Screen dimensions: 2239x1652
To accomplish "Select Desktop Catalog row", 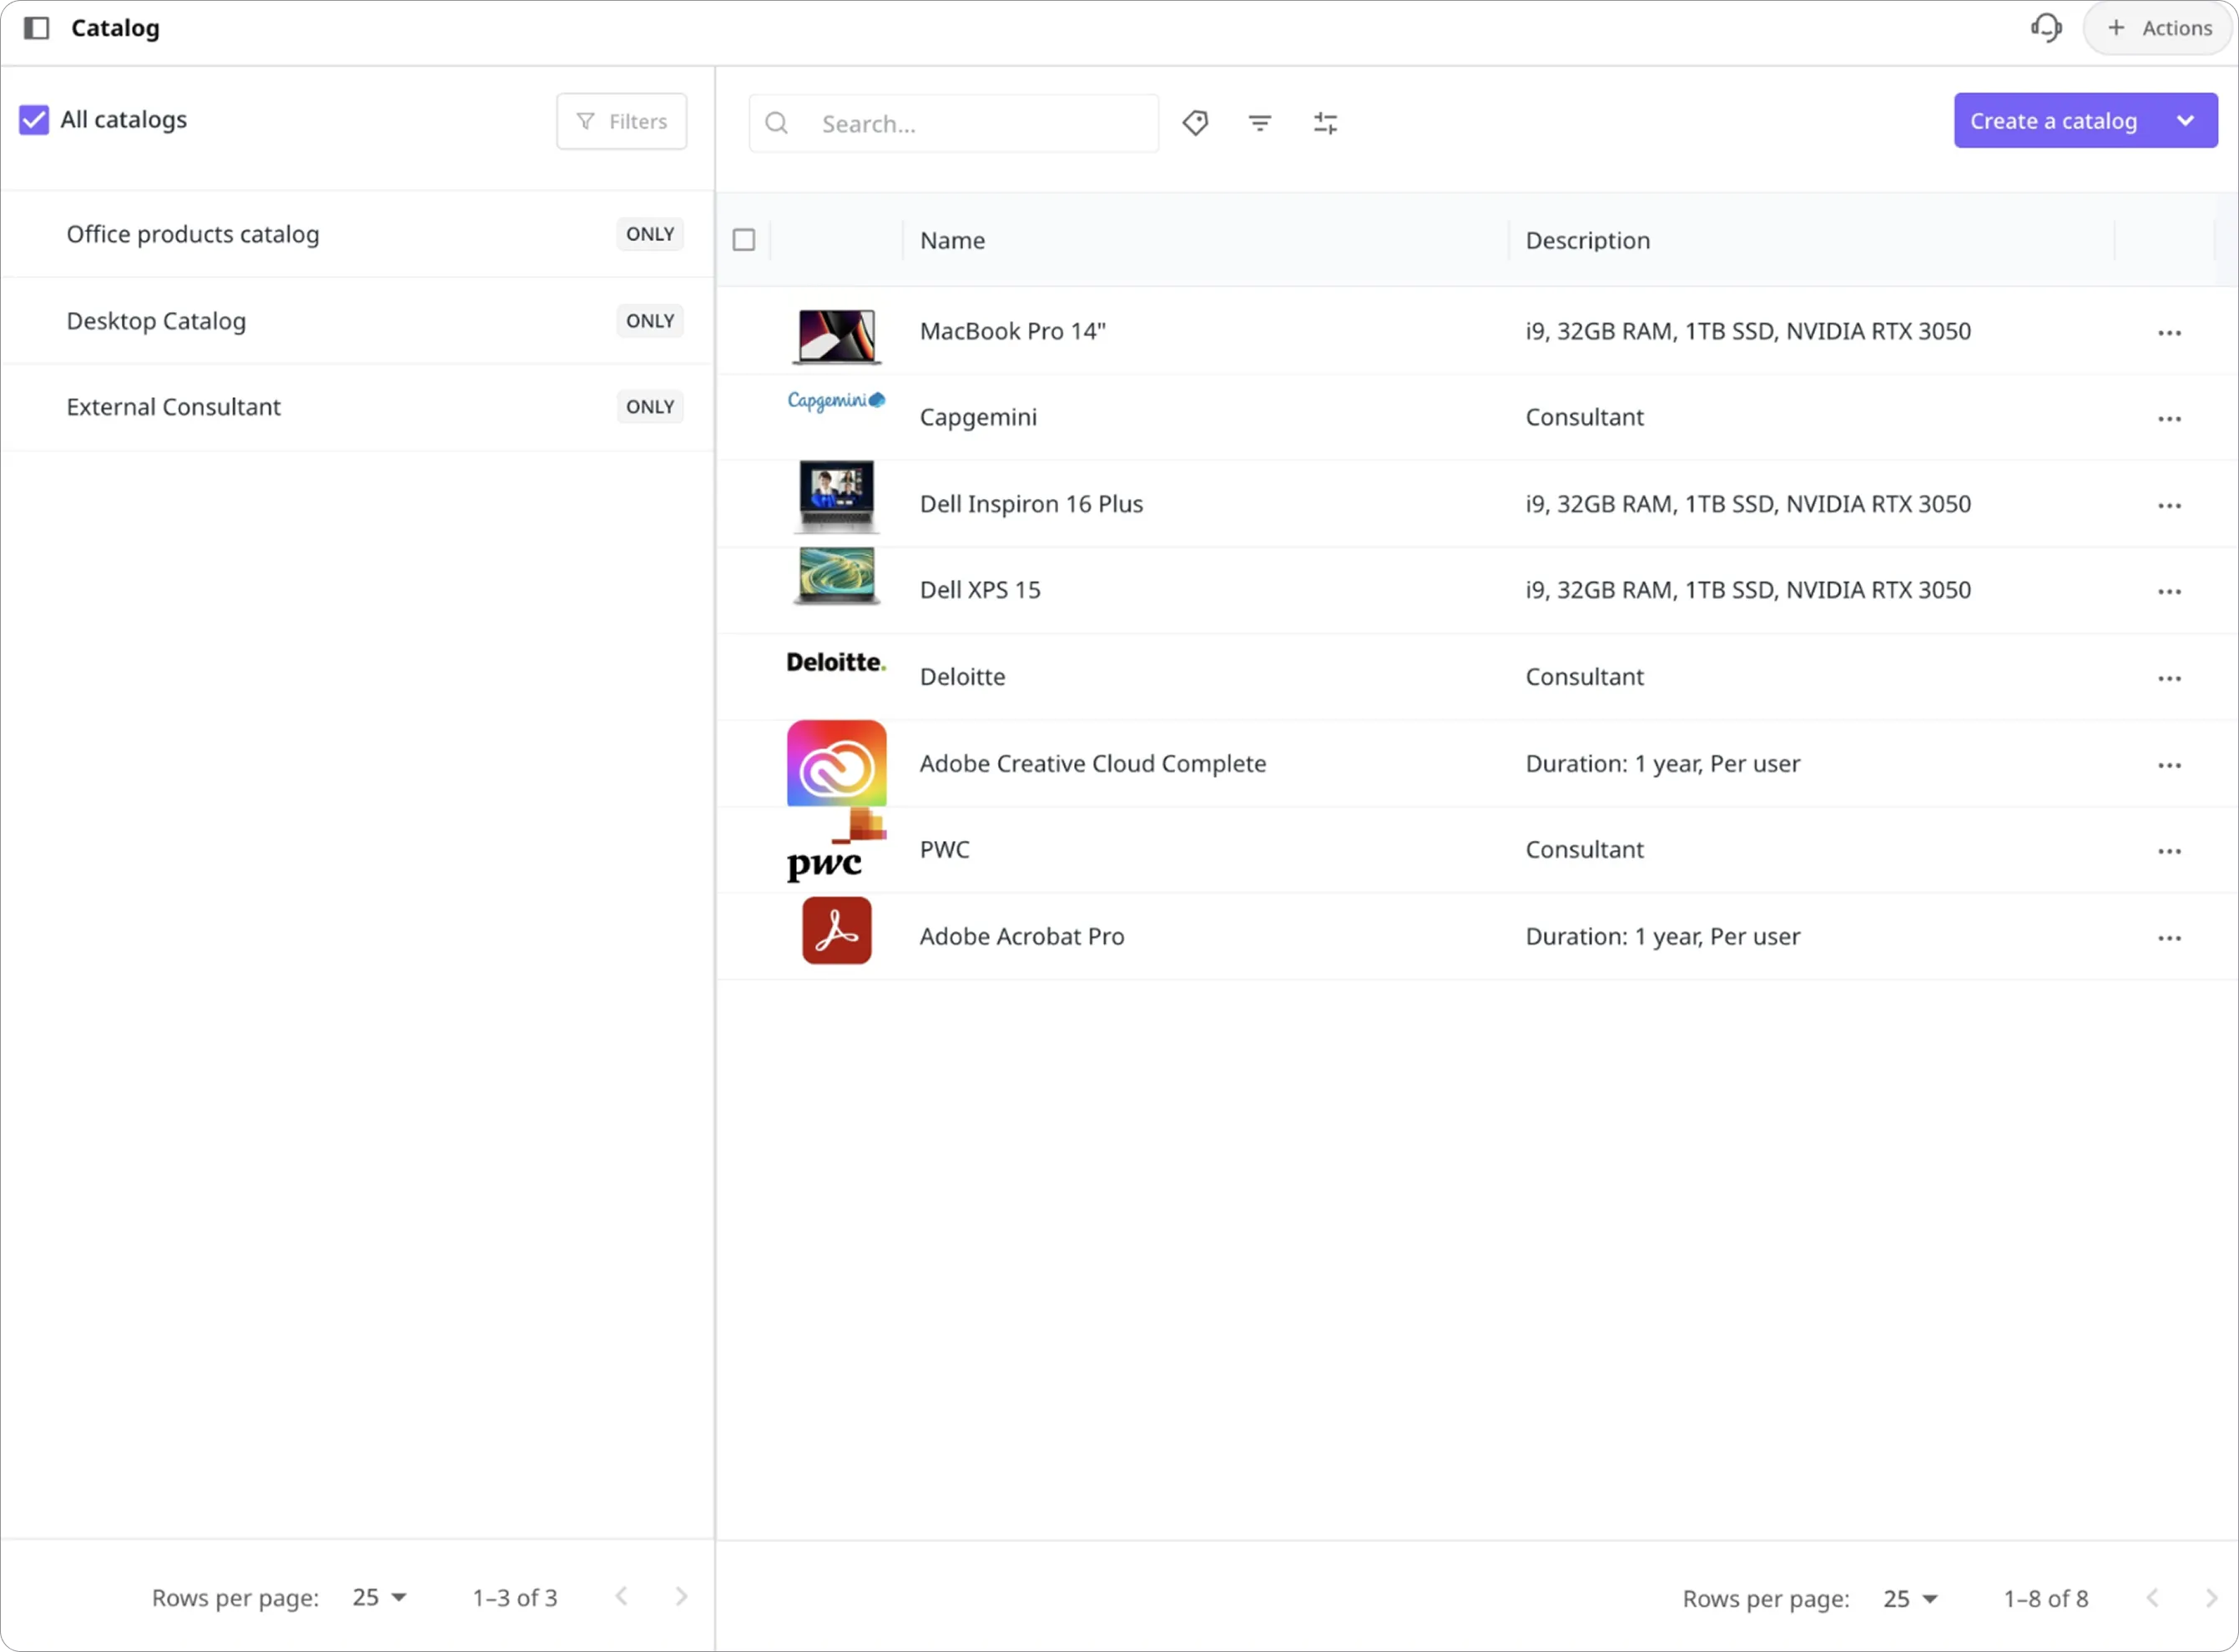I will coord(357,321).
